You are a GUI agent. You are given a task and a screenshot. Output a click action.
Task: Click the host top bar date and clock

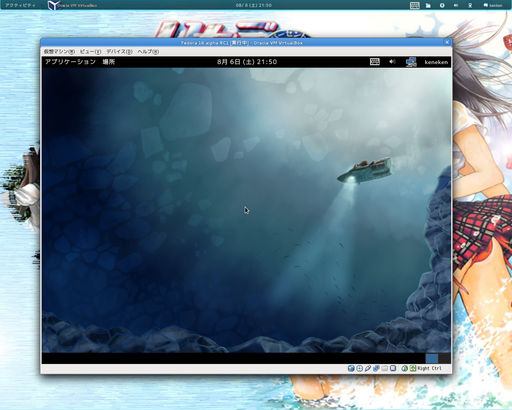(253, 5)
